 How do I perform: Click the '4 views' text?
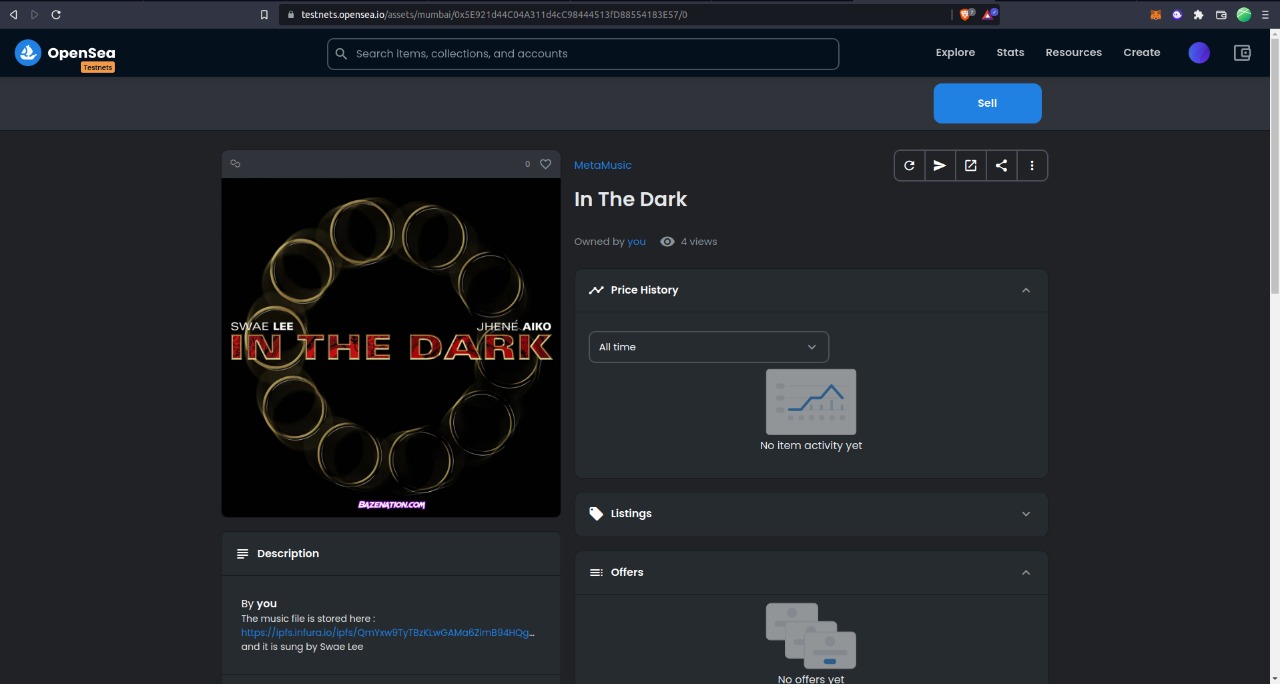tap(699, 242)
